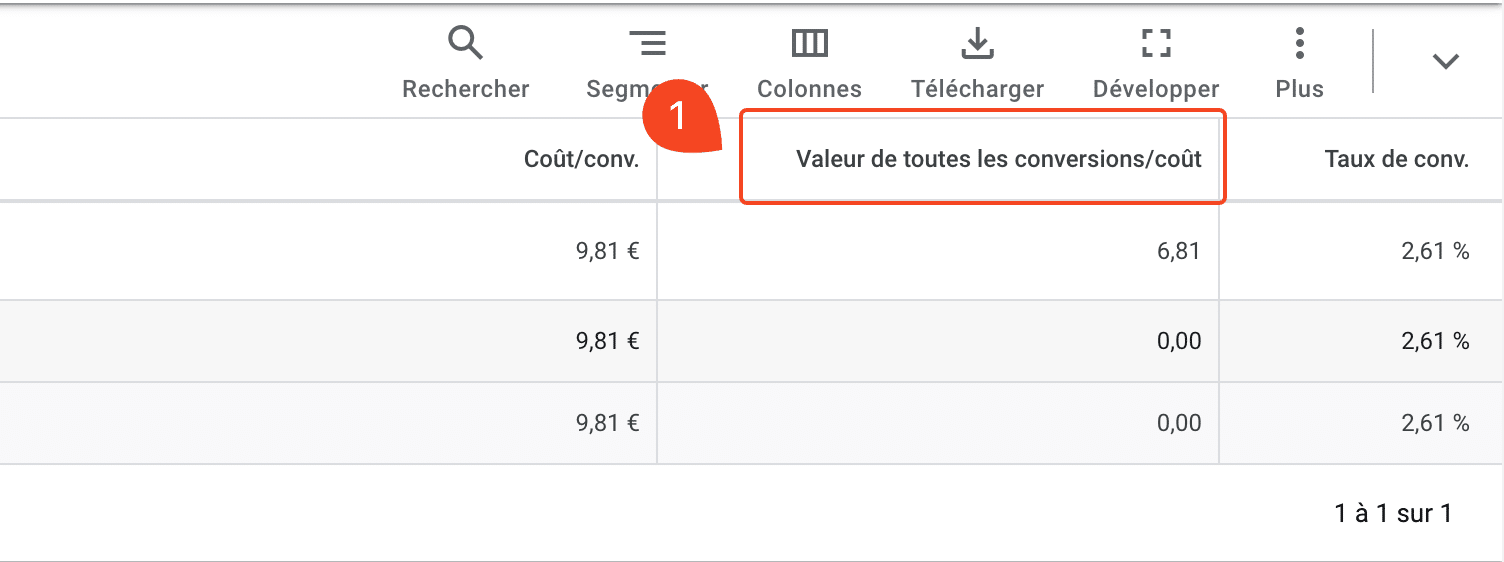Click the "1 à 1 sur 1" pagination text

(x=1392, y=514)
